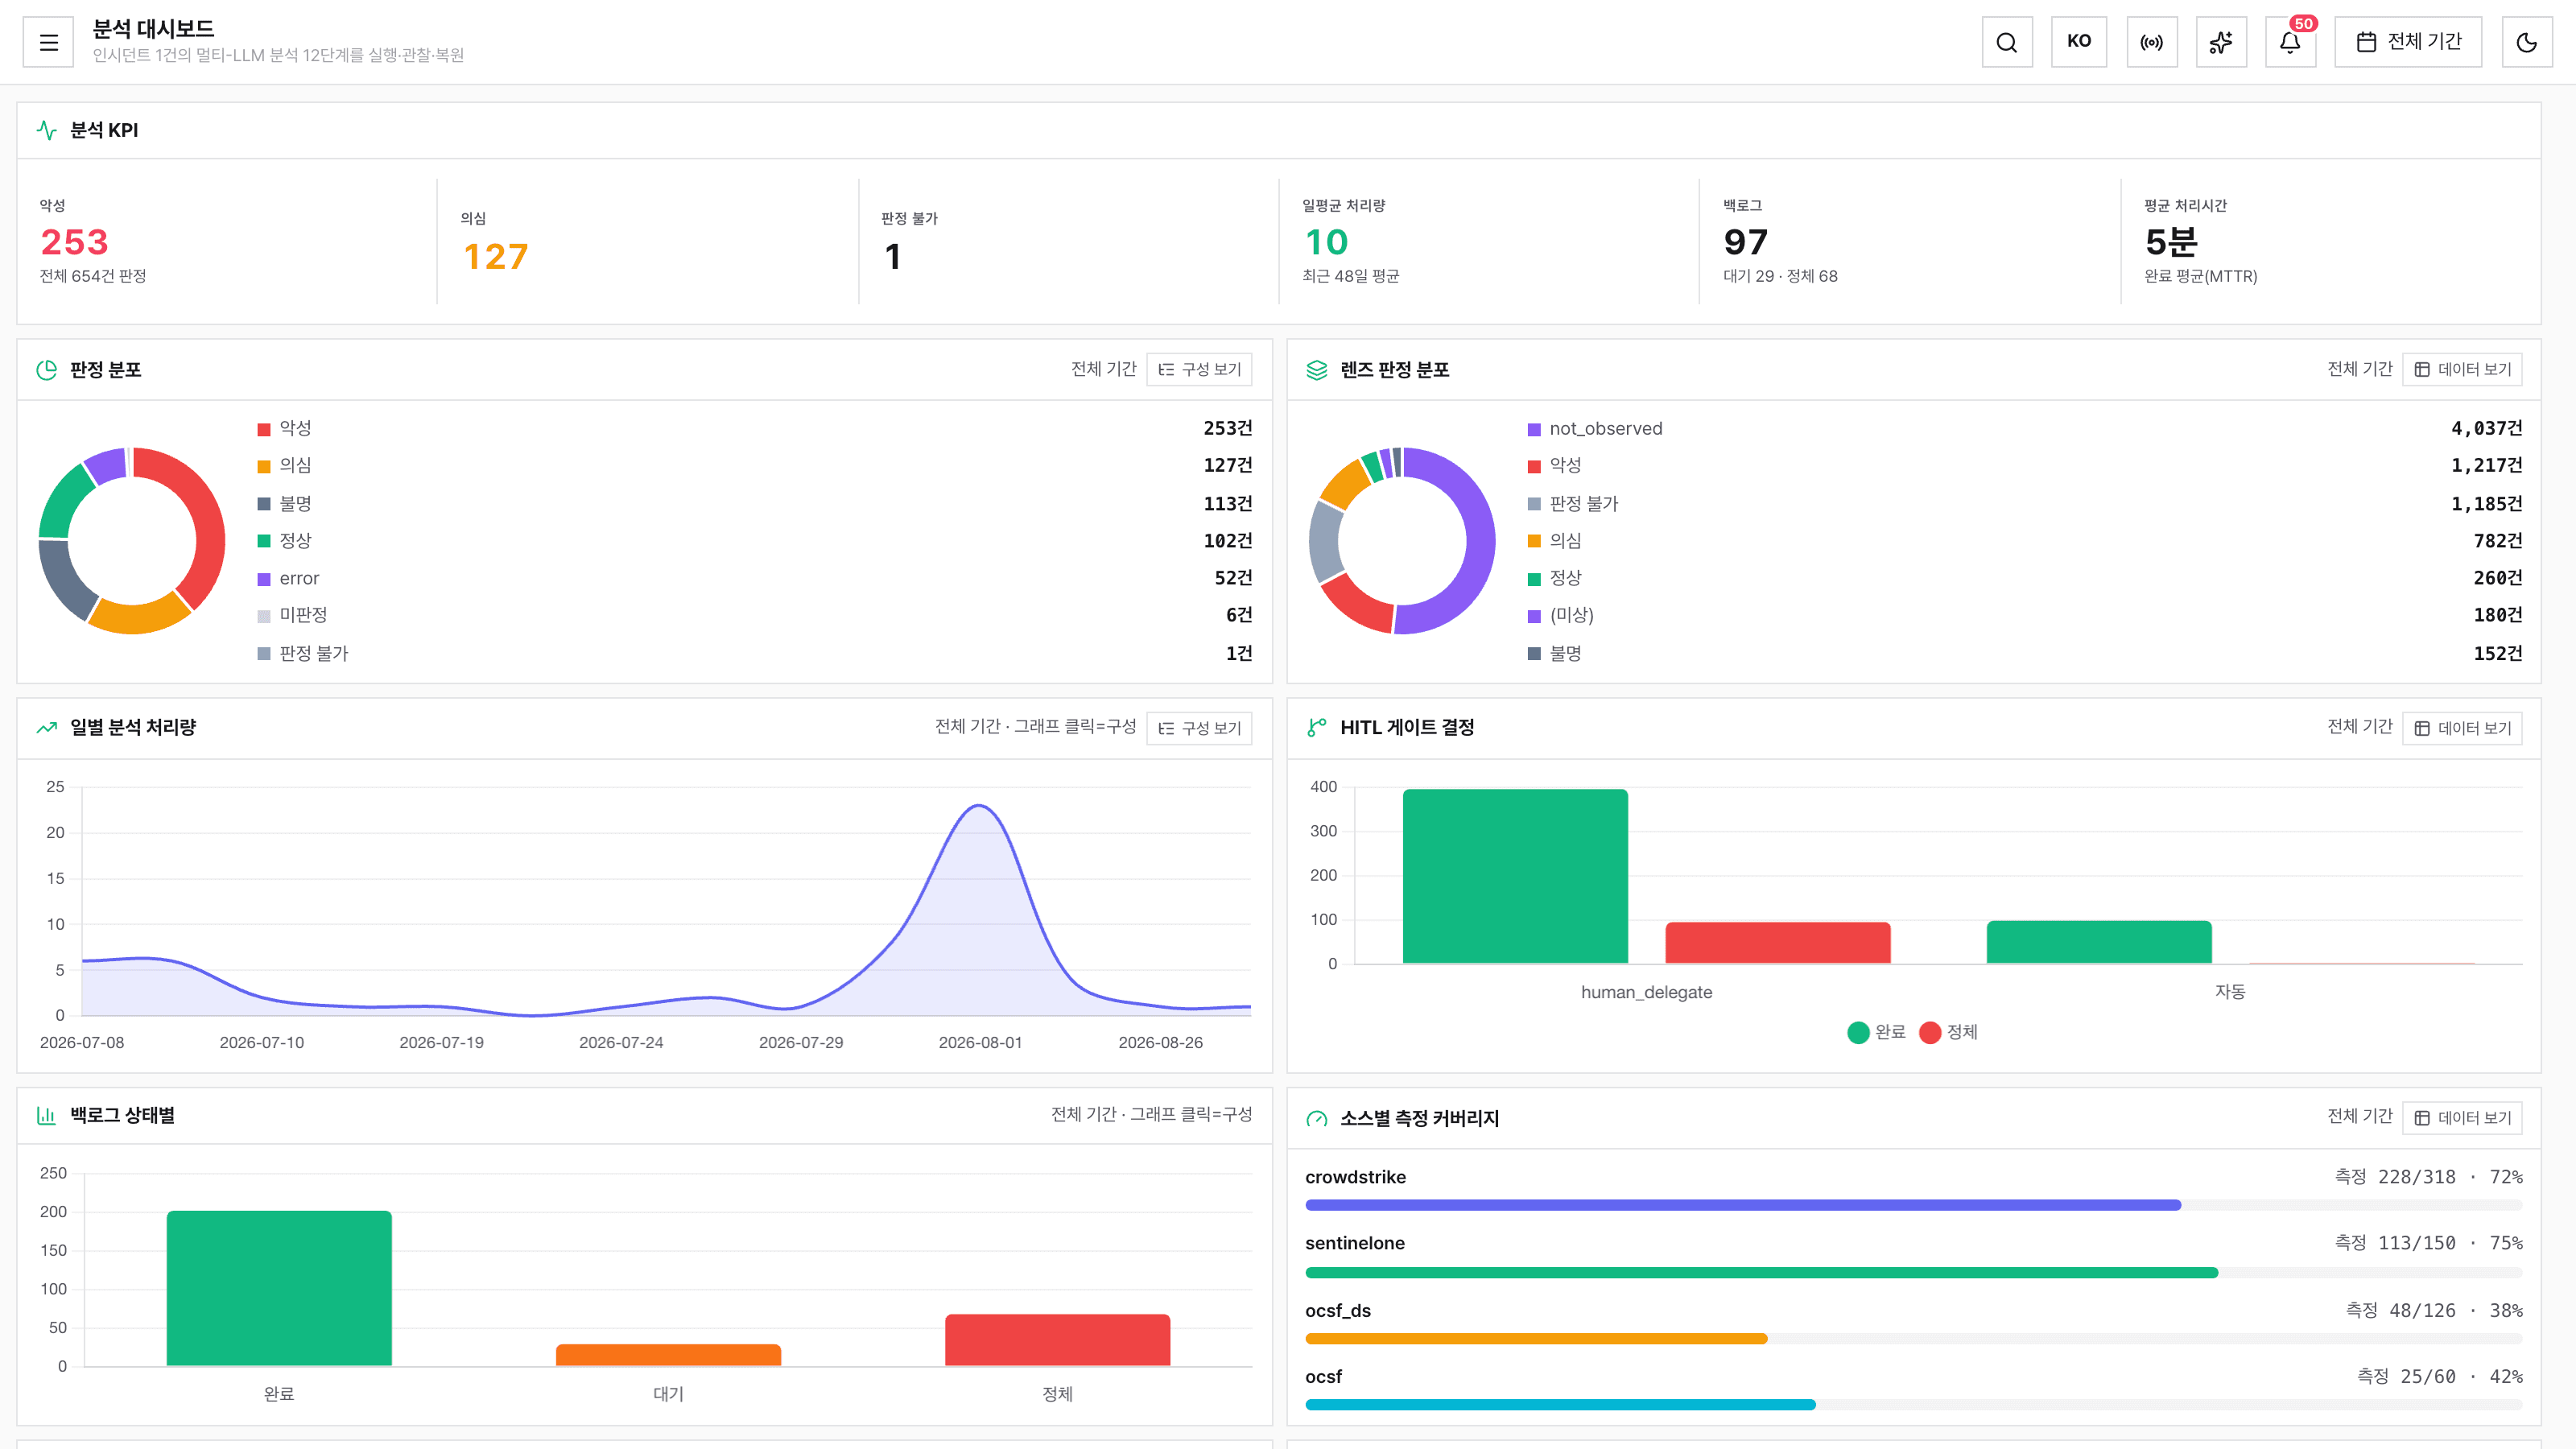Open 데이터 보기 in 소스별 측정 커버리지 panel
This screenshot has height=1449, width=2576.
(x=2462, y=1118)
